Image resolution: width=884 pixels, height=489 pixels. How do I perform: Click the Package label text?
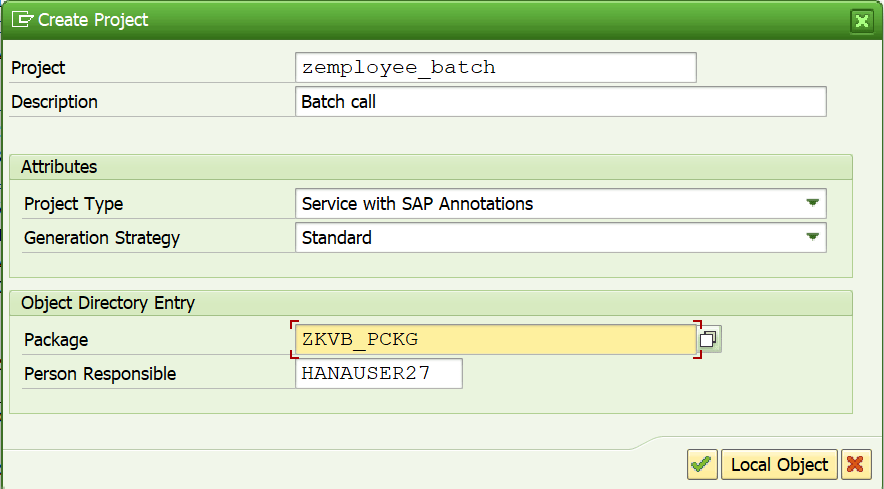coord(56,340)
